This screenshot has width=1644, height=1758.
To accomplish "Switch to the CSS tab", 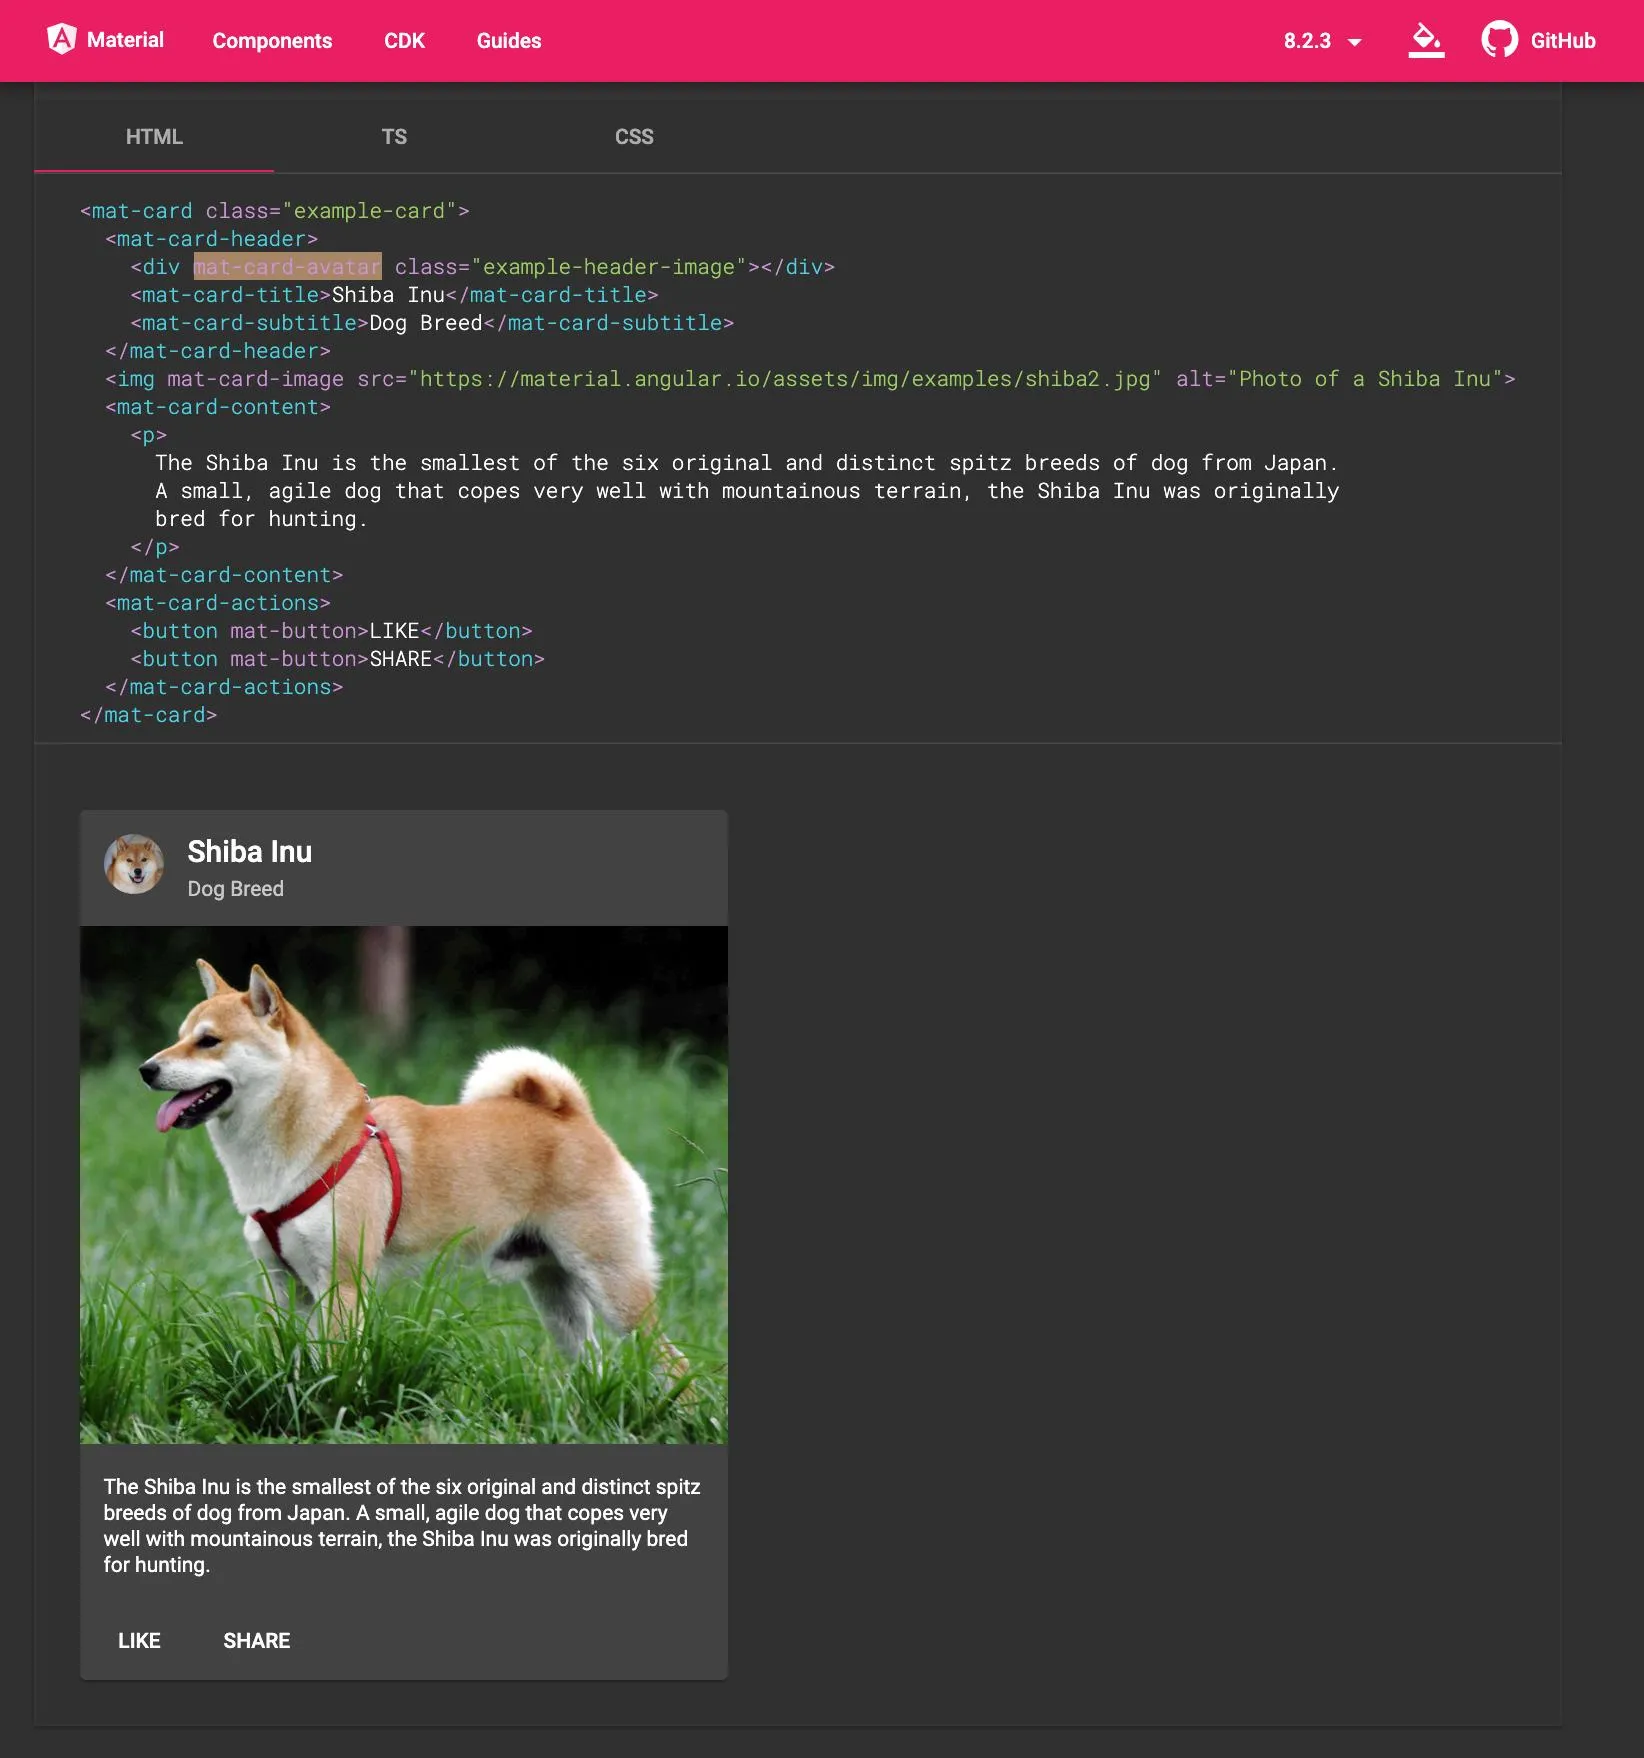I will 634,137.
